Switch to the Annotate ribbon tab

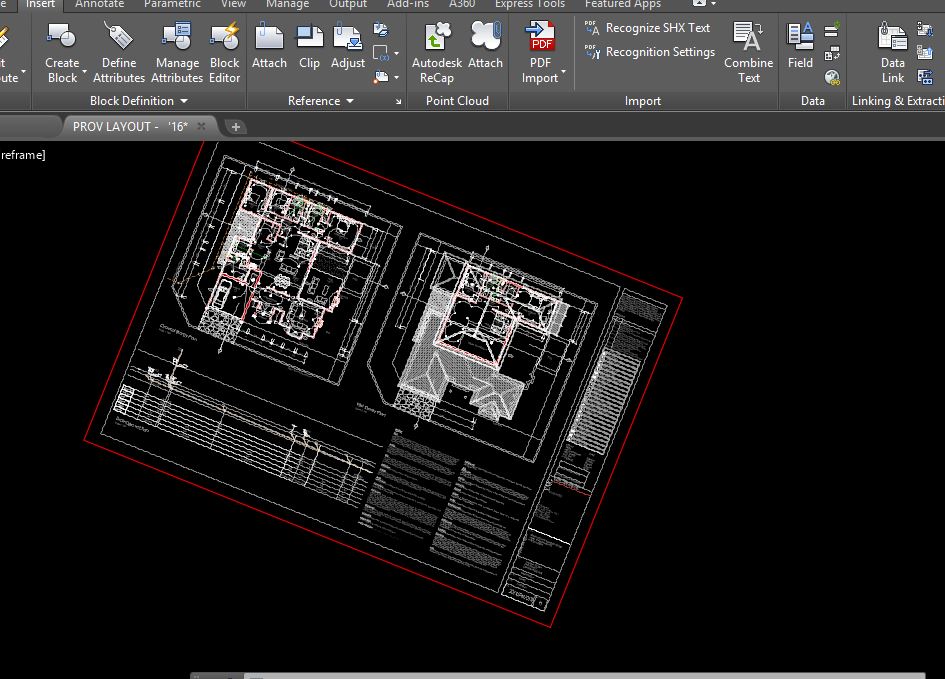(100, 5)
